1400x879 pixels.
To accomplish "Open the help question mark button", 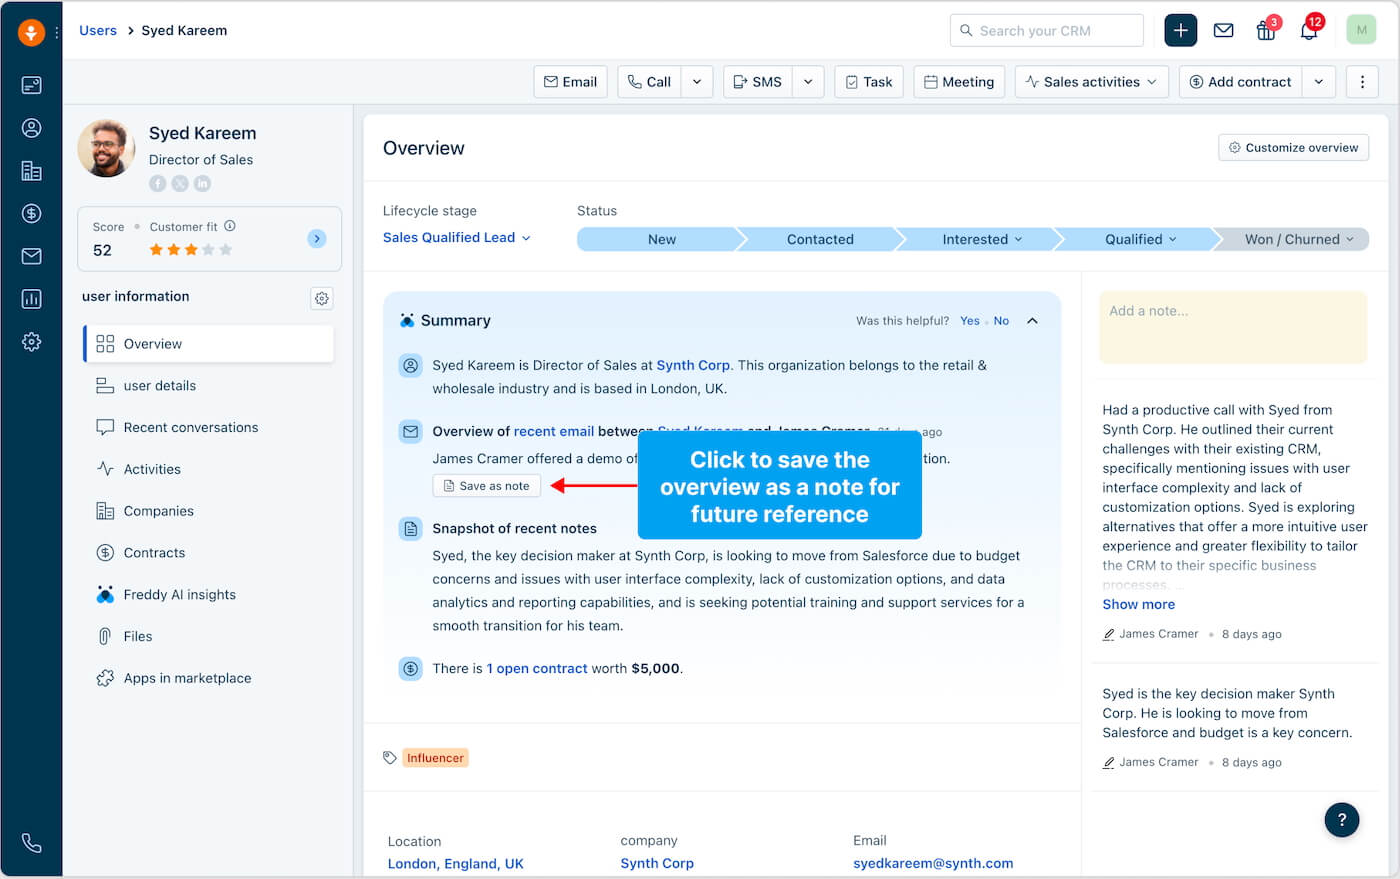I will click(x=1341, y=820).
